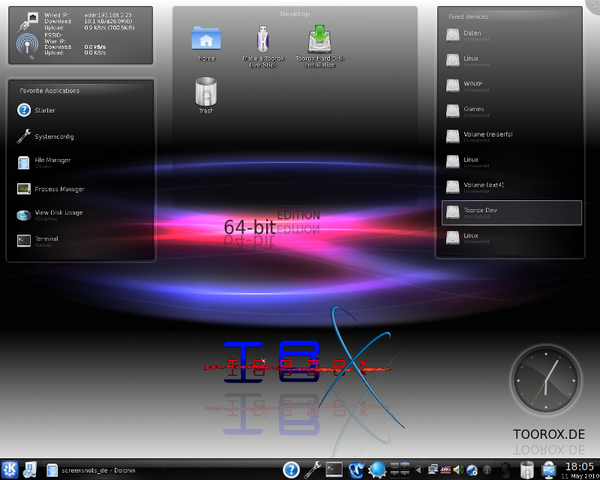
Task: Click the wrench icon in the taskbar
Action: point(312,469)
